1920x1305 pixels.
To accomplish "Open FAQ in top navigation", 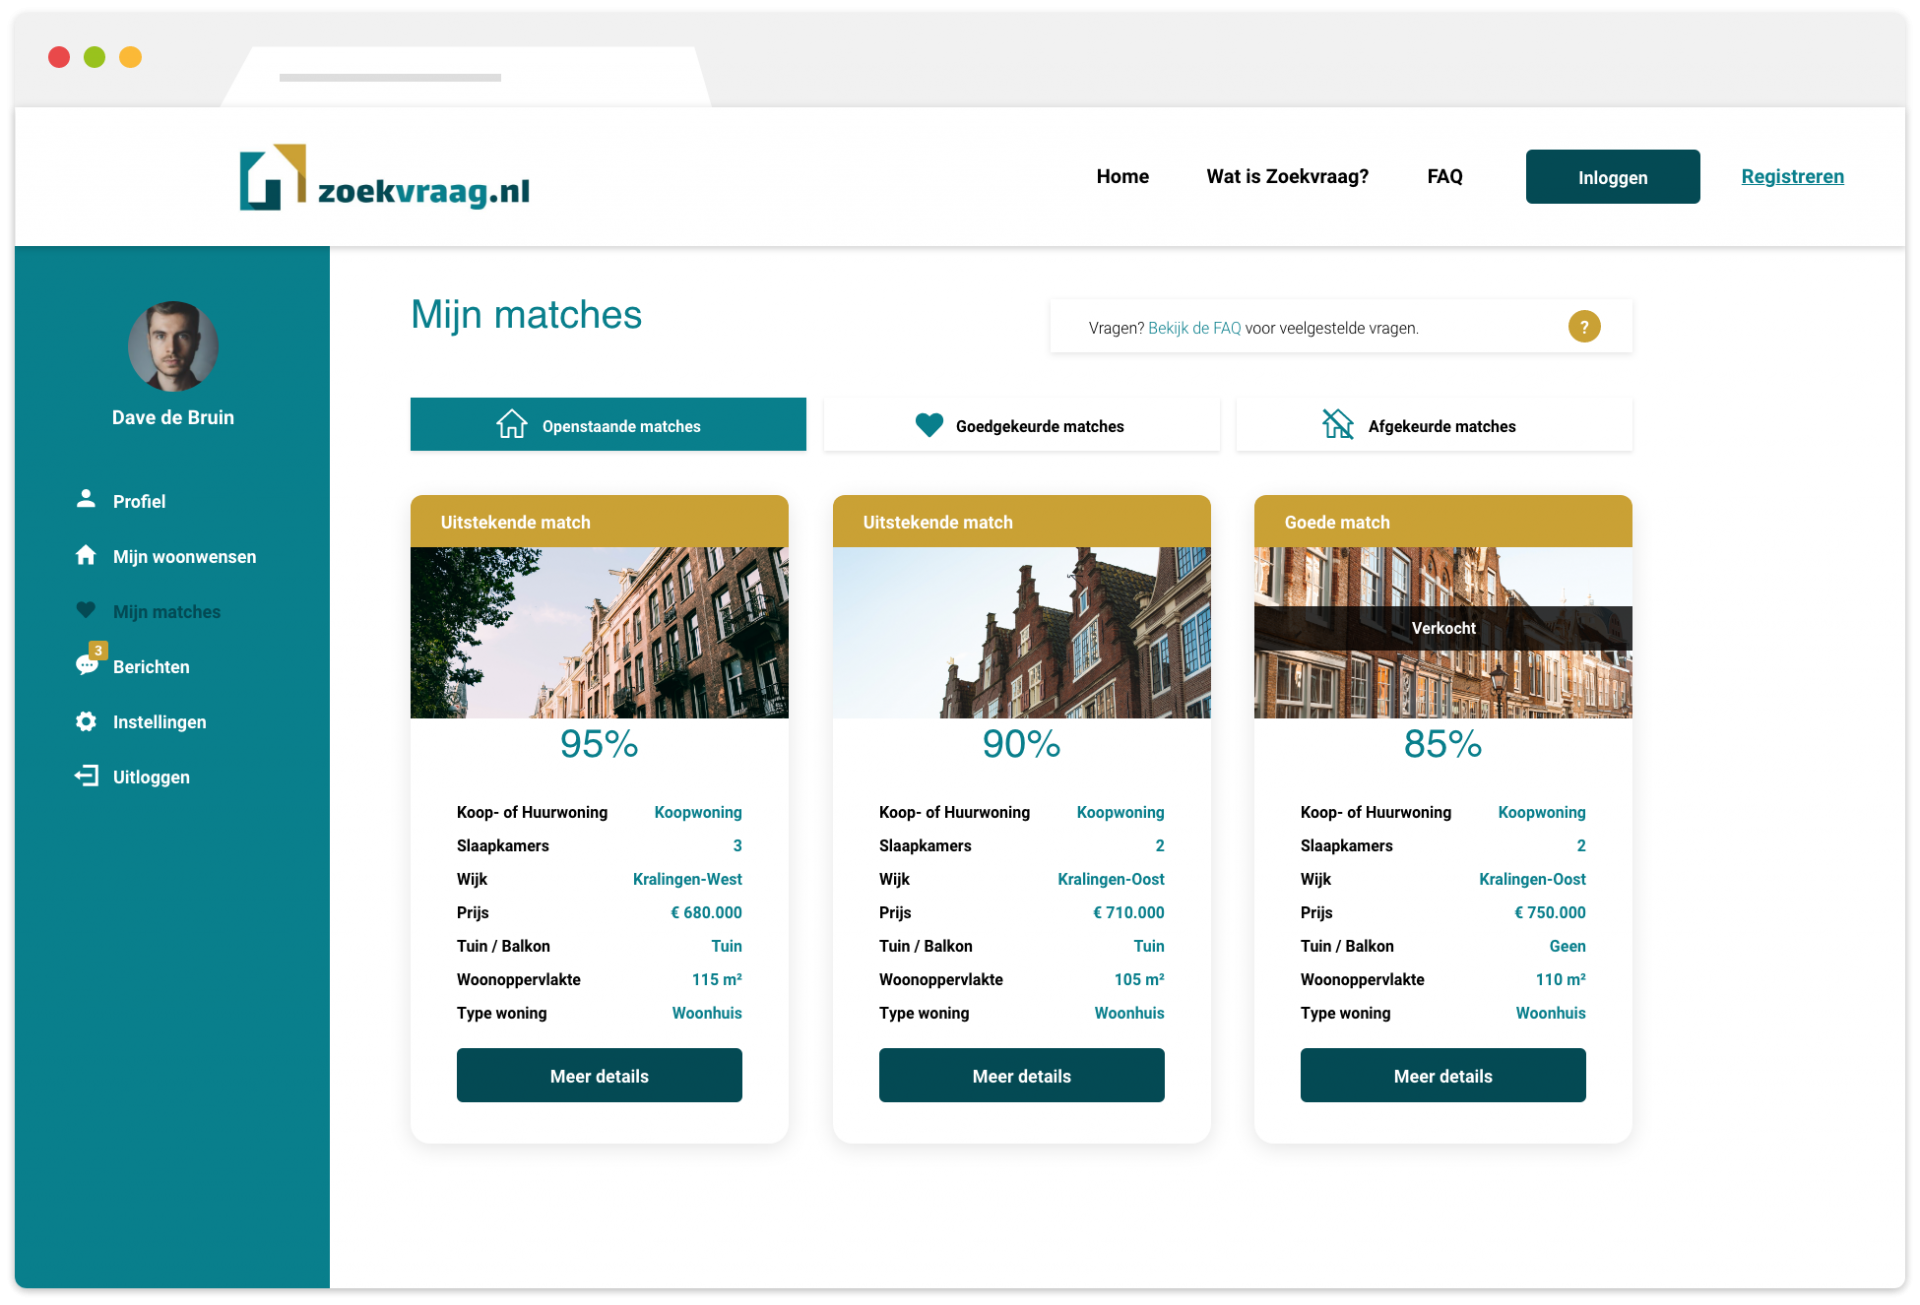I will pyautogui.click(x=1444, y=177).
